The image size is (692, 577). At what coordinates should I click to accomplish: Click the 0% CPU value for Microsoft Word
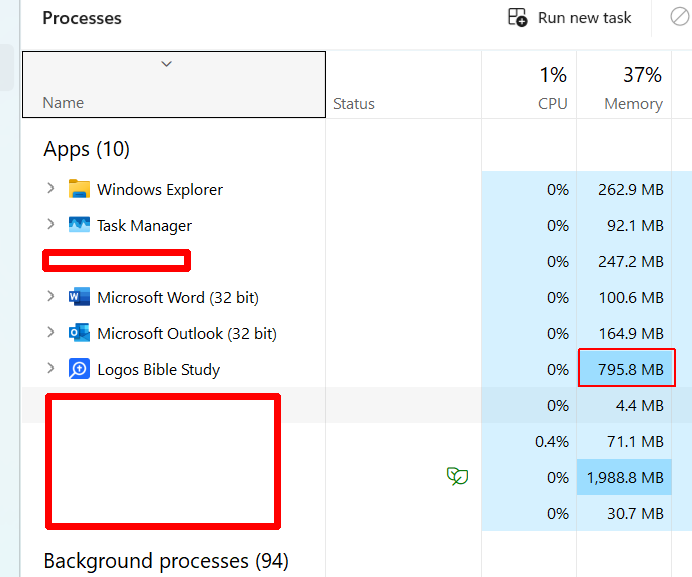tap(558, 298)
